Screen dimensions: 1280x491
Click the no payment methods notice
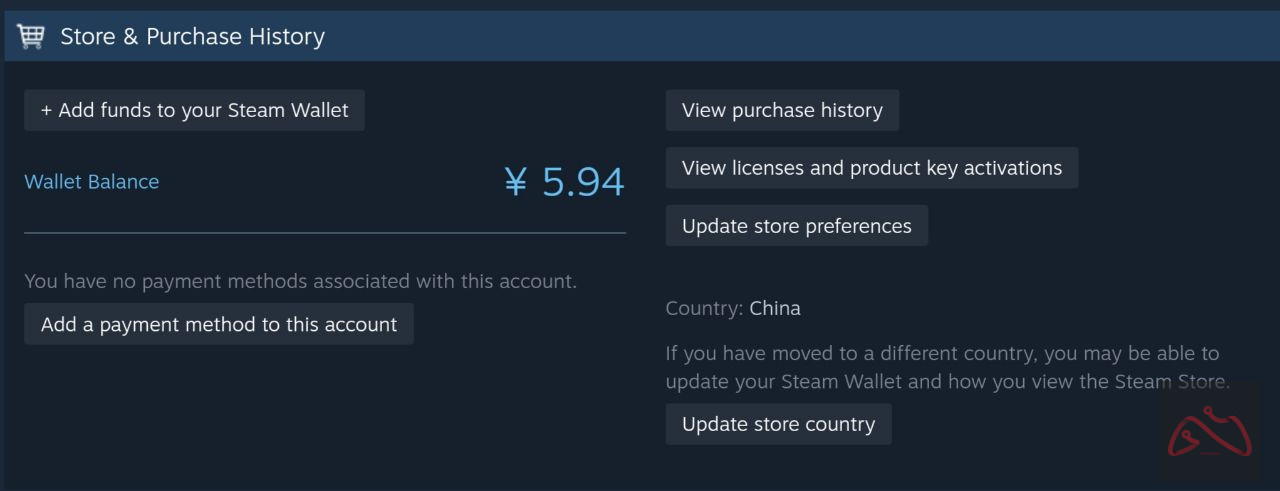300,281
